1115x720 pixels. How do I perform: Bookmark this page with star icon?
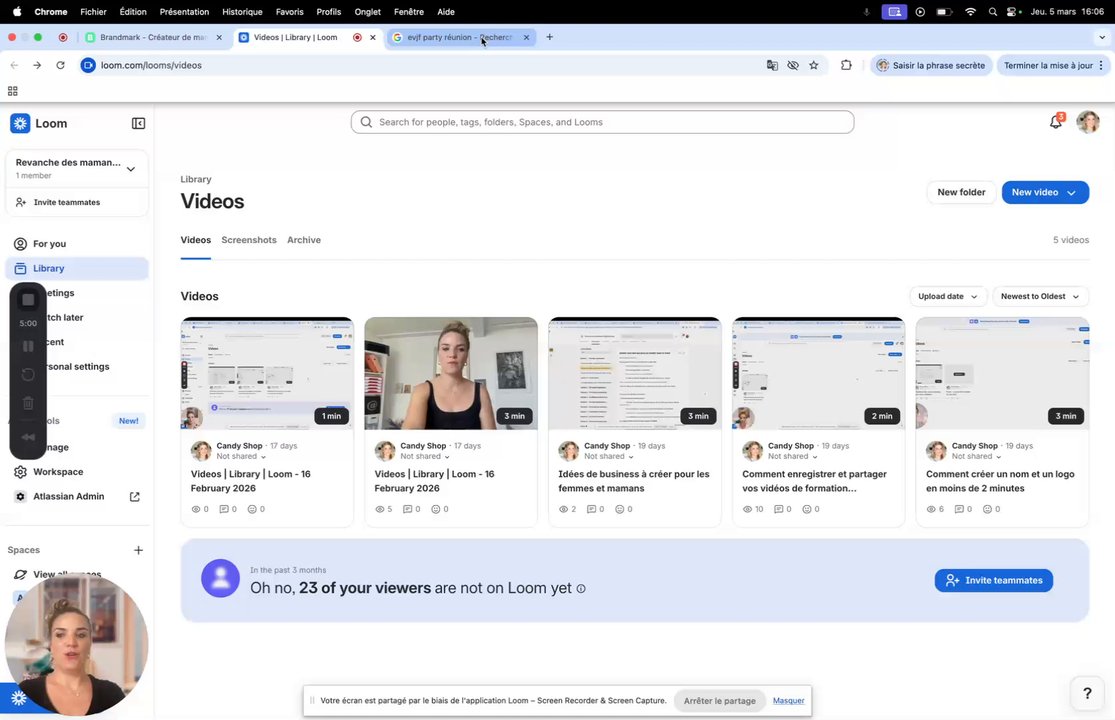(x=813, y=65)
